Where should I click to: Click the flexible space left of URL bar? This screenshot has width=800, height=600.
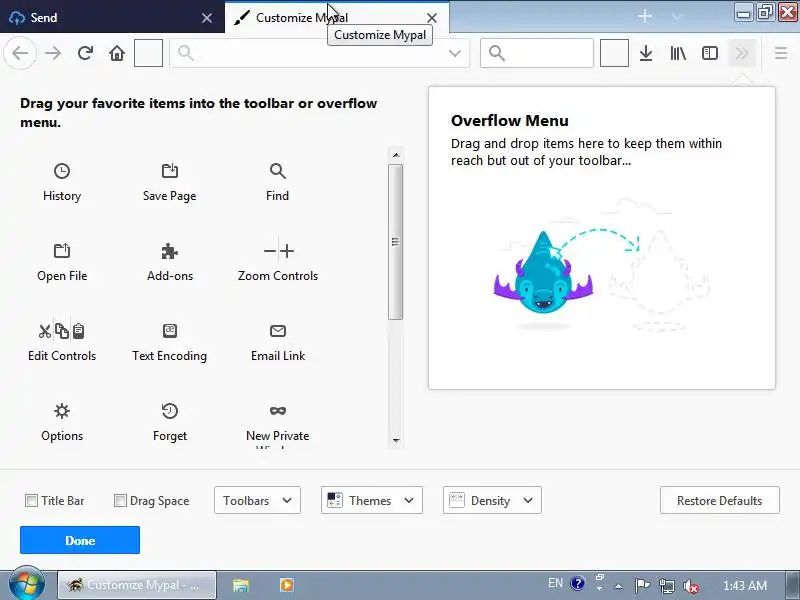148,53
